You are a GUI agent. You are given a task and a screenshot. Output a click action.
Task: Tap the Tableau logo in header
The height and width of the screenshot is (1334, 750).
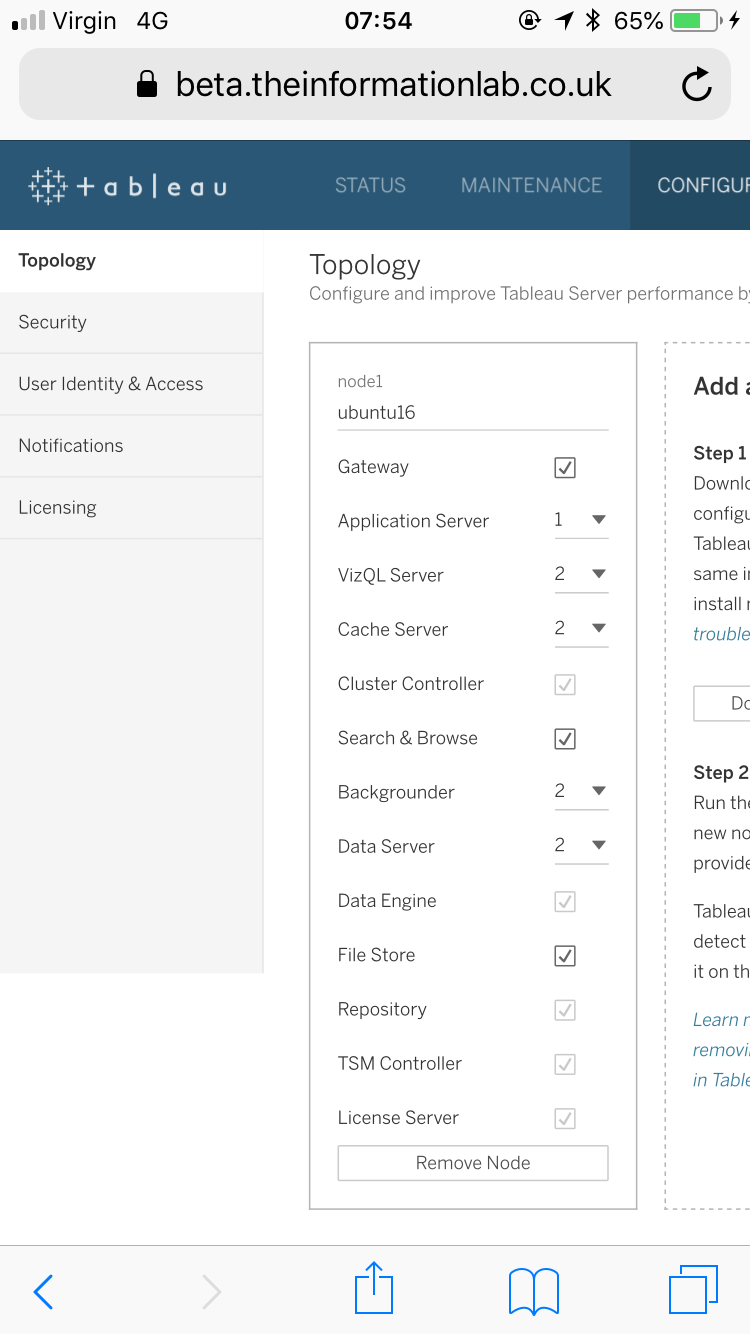click(x=128, y=186)
